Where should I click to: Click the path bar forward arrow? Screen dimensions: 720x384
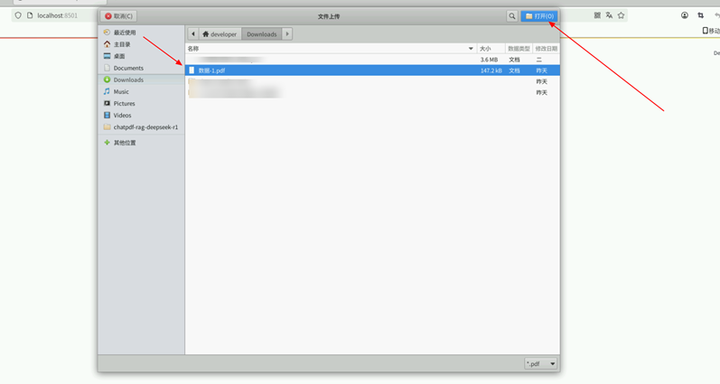coord(287,34)
